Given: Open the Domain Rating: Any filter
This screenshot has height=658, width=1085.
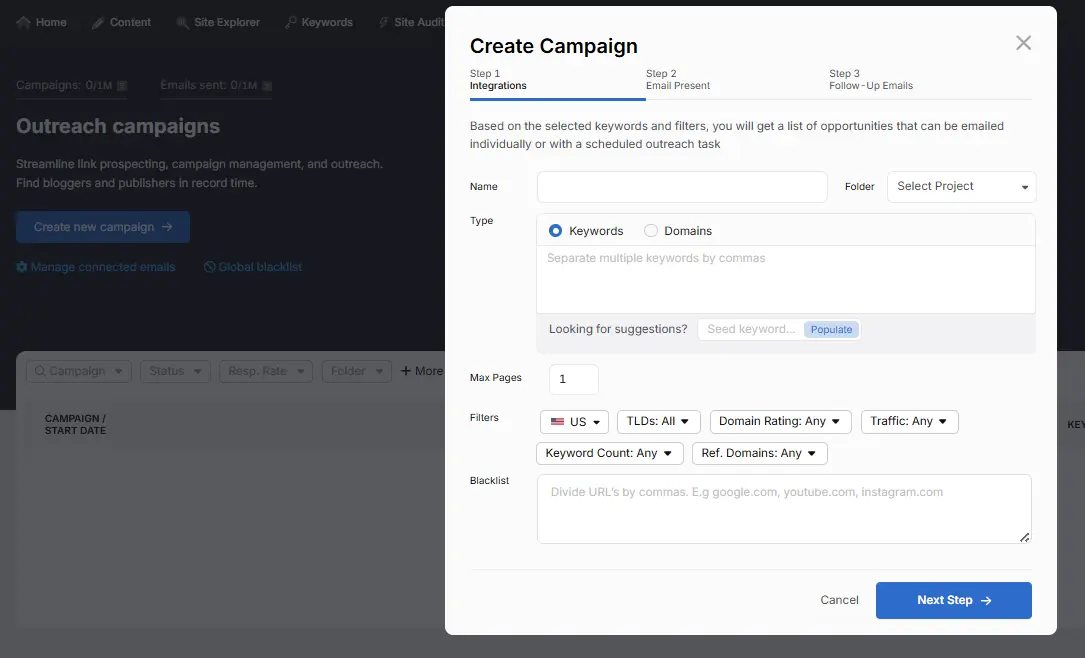Looking at the screenshot, I should click(780, 422).
